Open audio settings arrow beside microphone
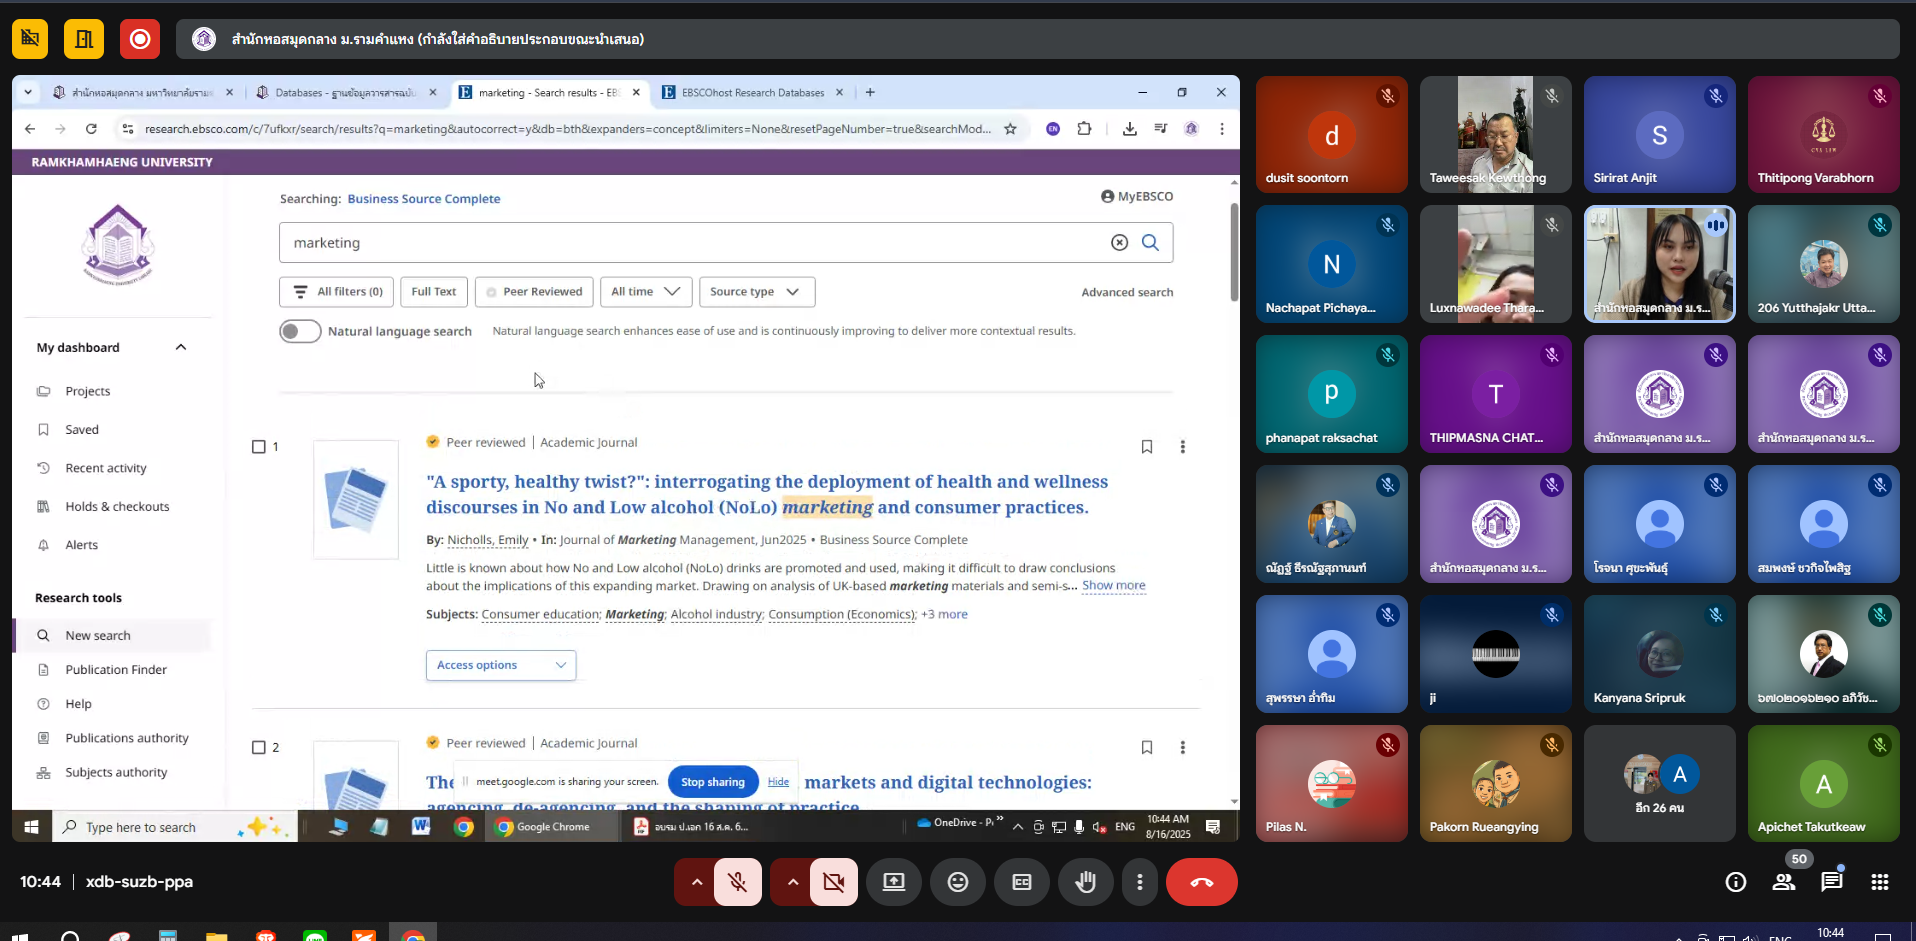1916x941 pixels. tap(697, 882)
